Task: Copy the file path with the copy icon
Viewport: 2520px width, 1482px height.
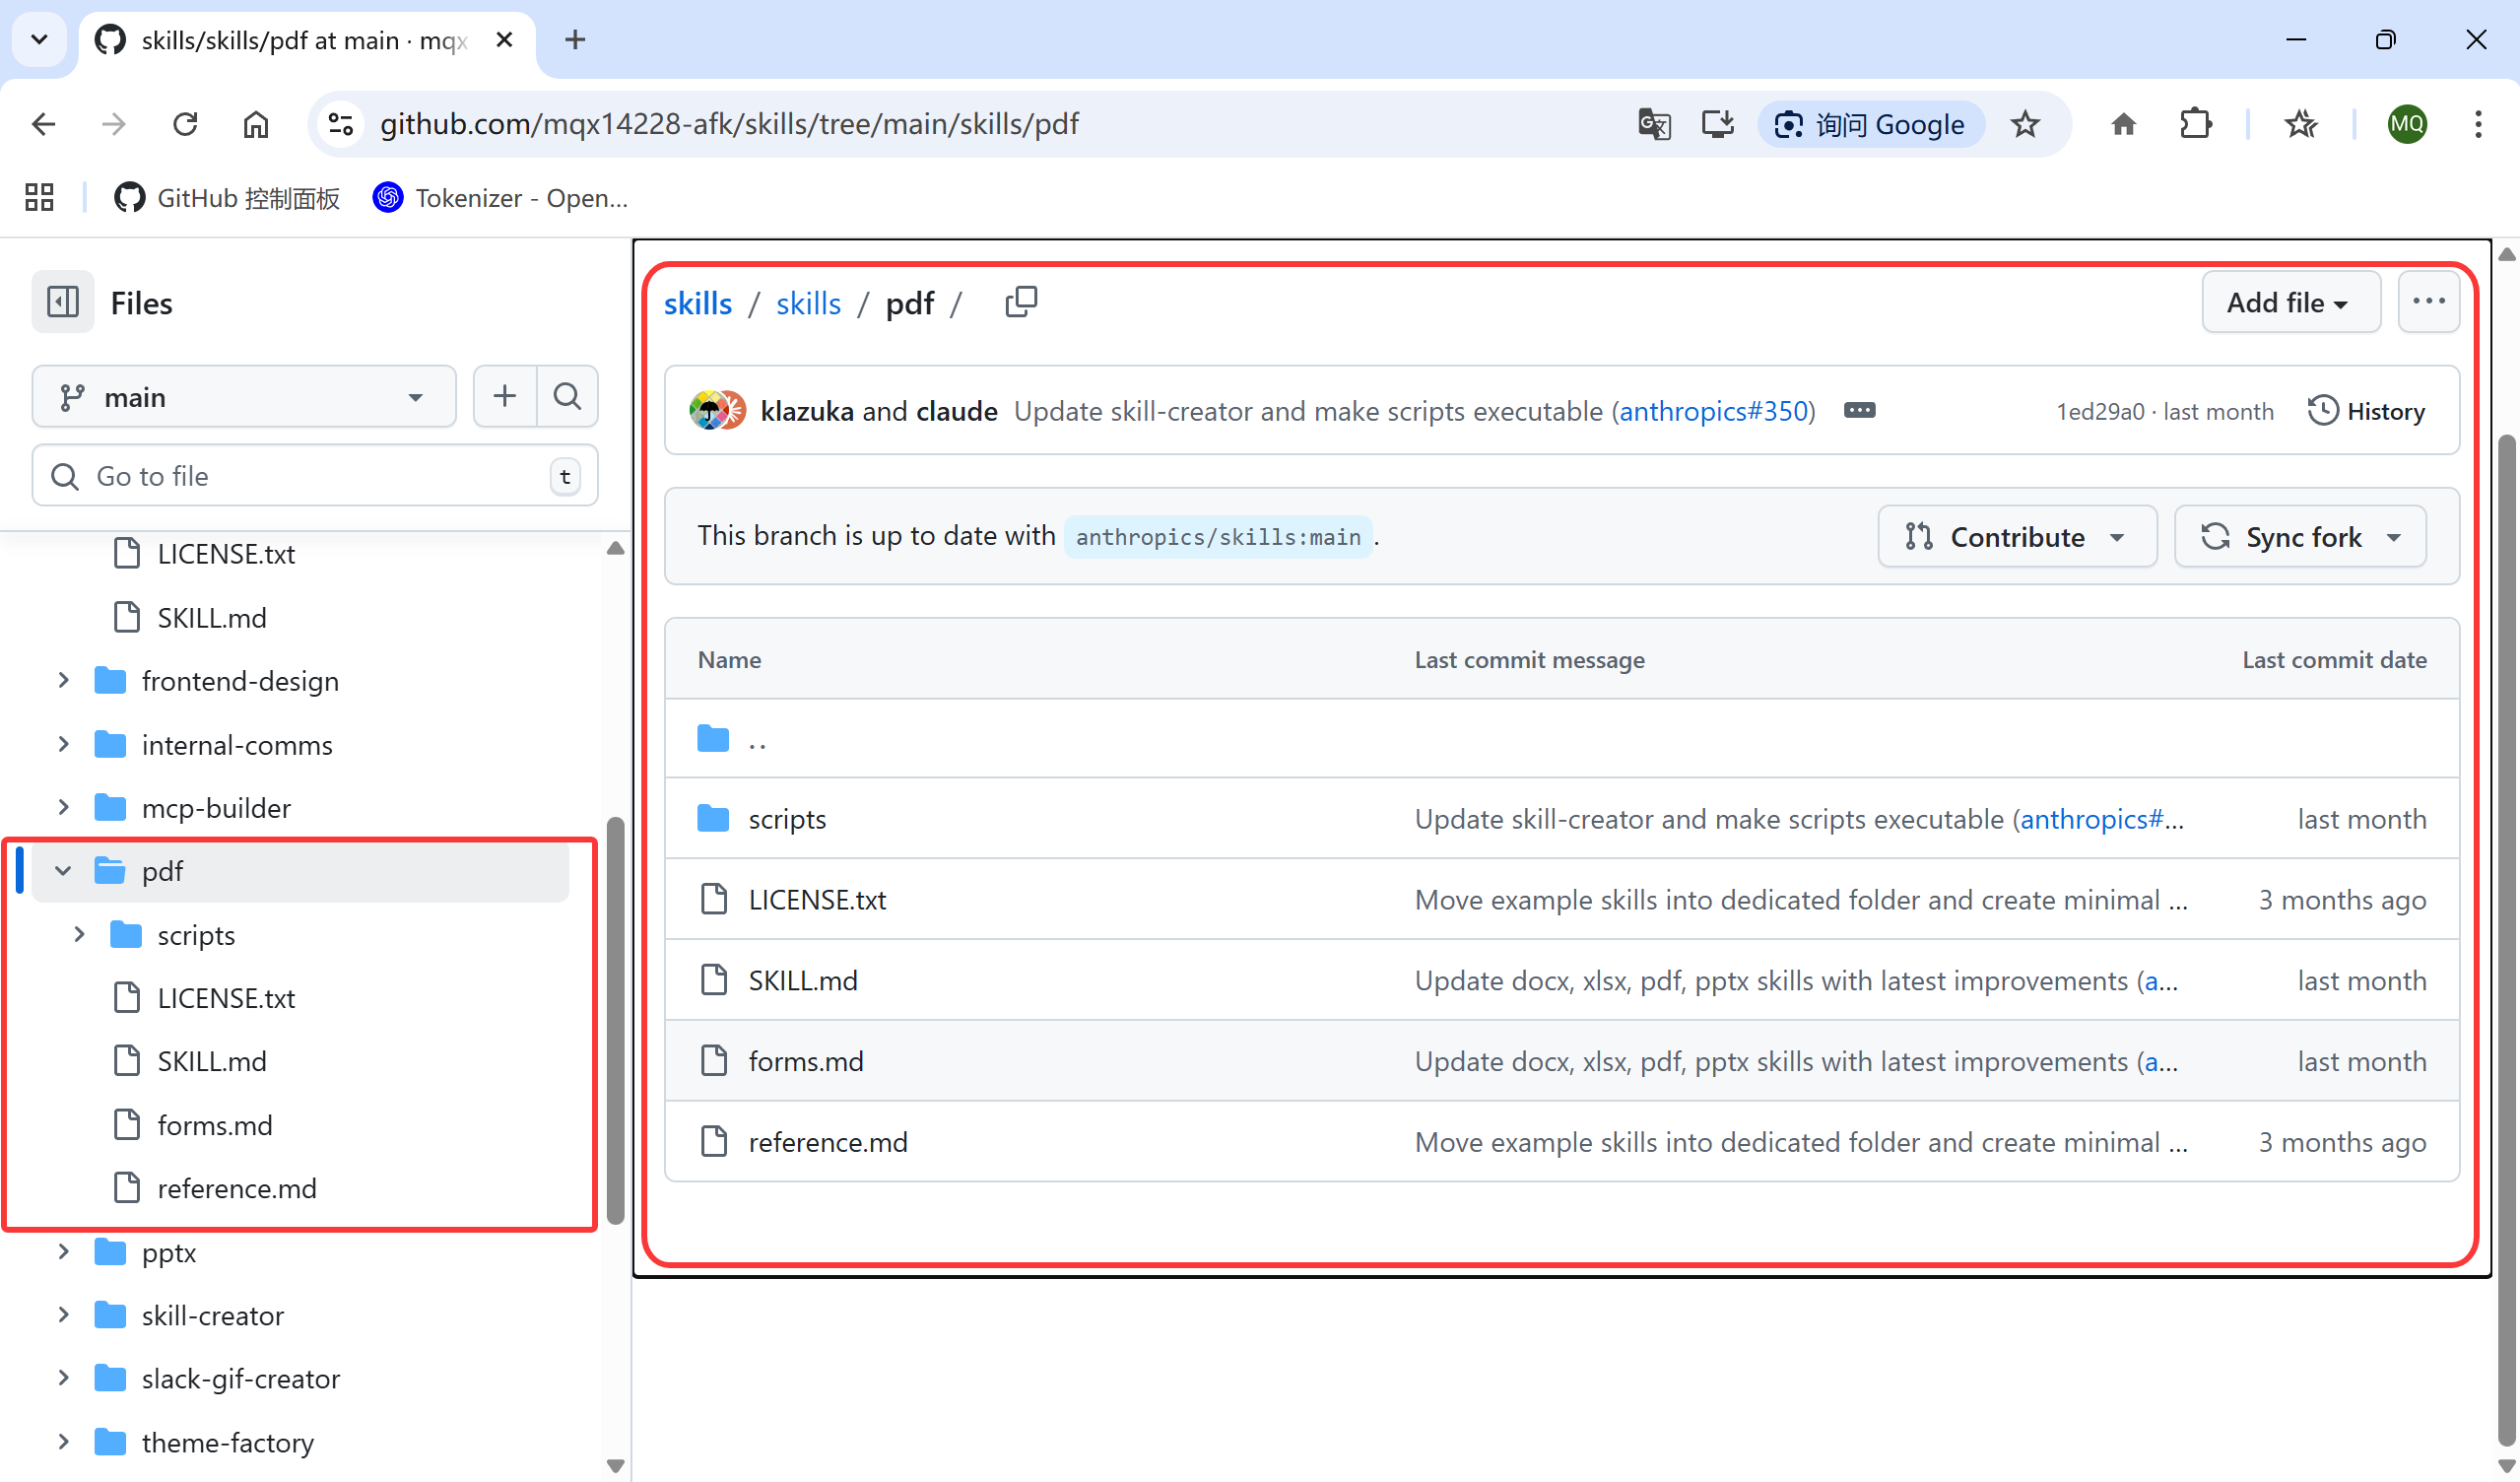Action: 1020,301
